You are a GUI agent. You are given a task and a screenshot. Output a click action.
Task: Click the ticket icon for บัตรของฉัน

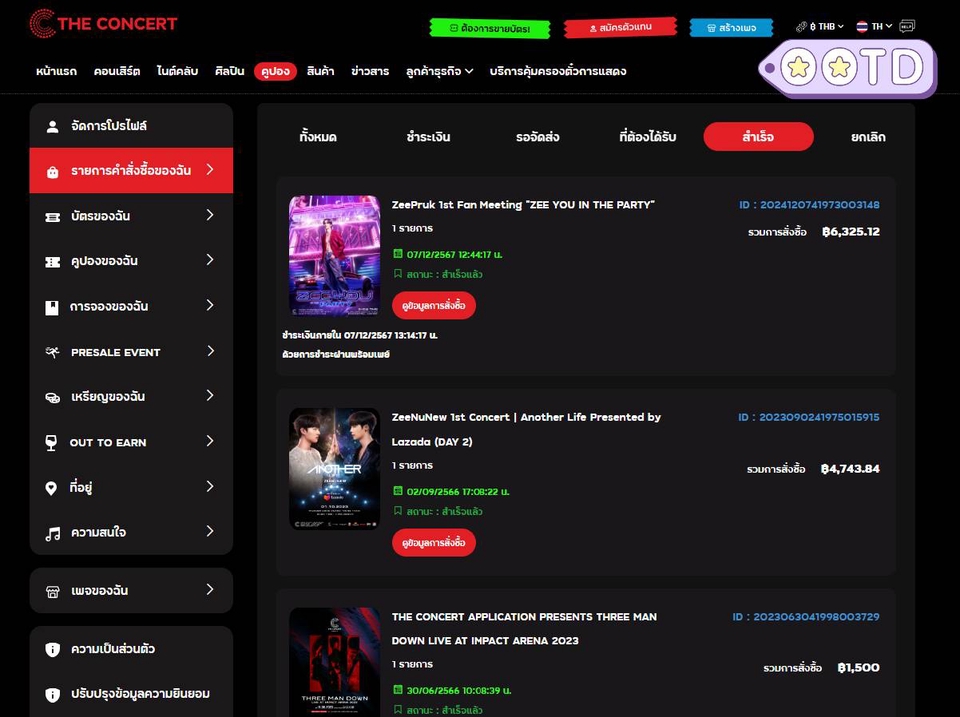pos(52,217)
